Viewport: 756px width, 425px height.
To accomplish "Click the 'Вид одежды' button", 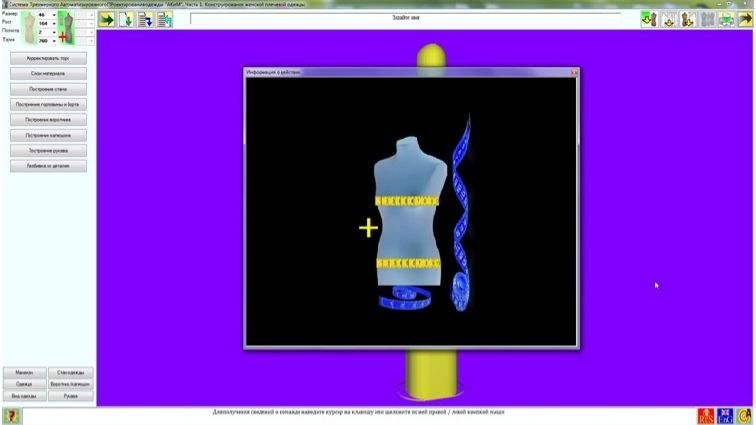I will (x=25, y=396).
